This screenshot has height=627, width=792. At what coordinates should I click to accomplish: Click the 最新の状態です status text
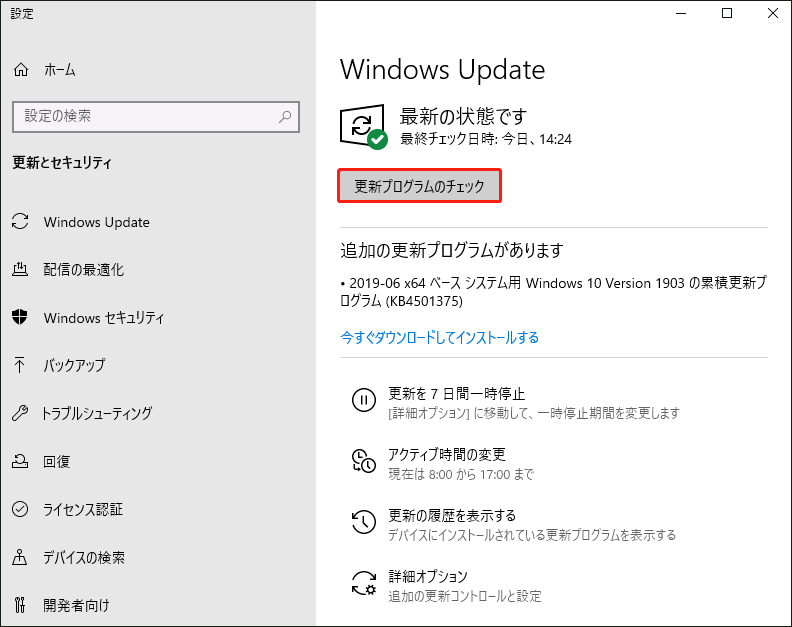(x=463, y=116)
